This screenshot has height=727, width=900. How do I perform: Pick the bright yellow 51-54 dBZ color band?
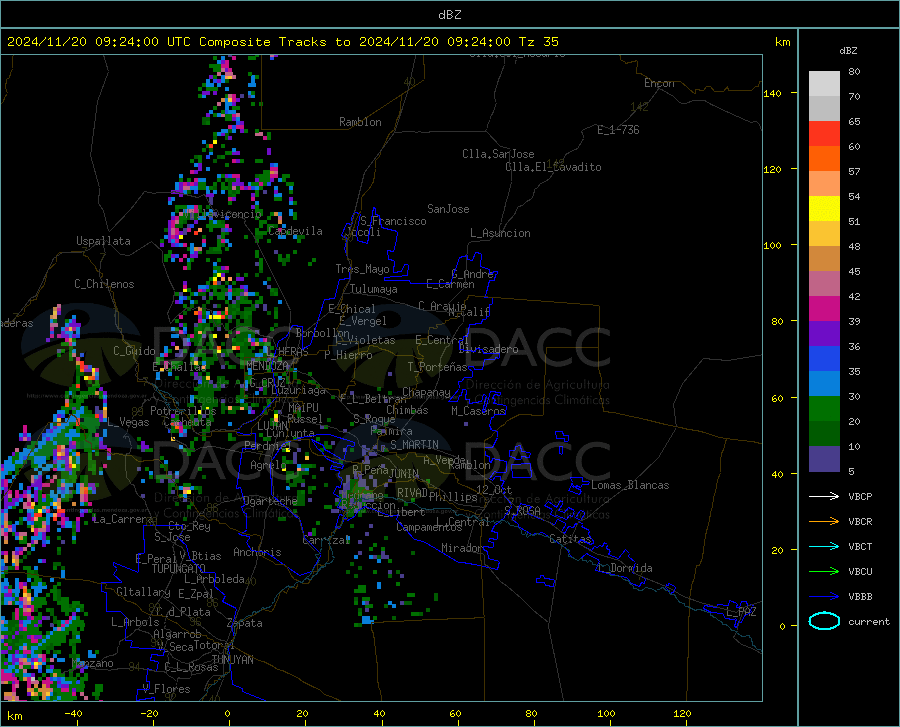[x=824, y=209]
